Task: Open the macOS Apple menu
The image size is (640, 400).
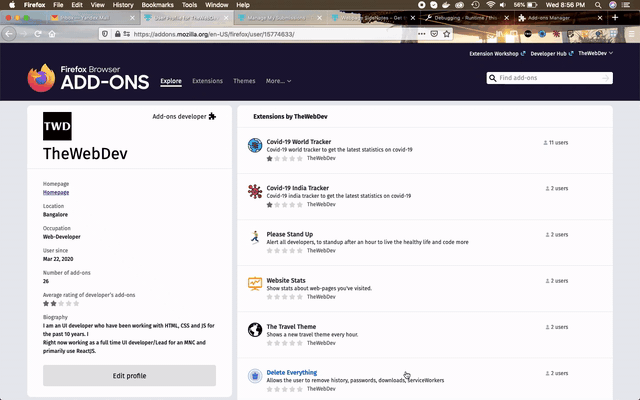Action: tap(12, 5)
